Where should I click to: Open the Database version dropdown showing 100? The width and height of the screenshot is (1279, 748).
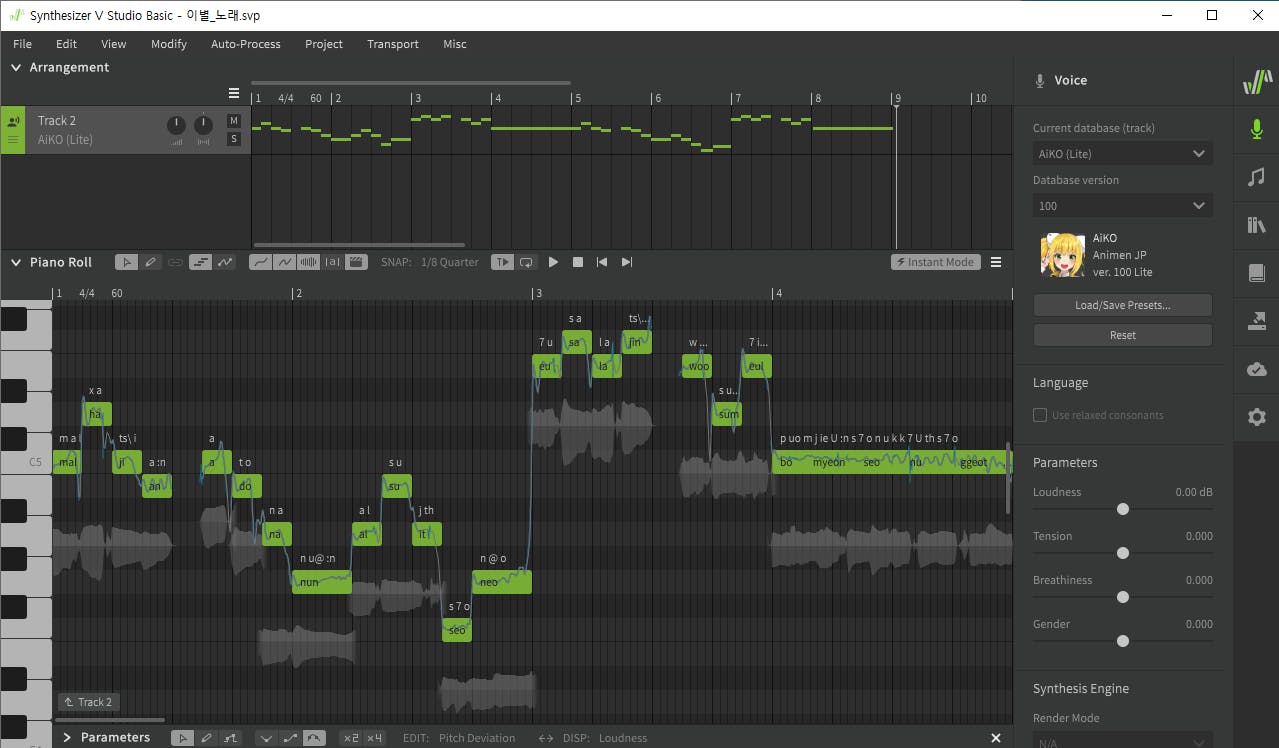click(x=1123, y=206)
